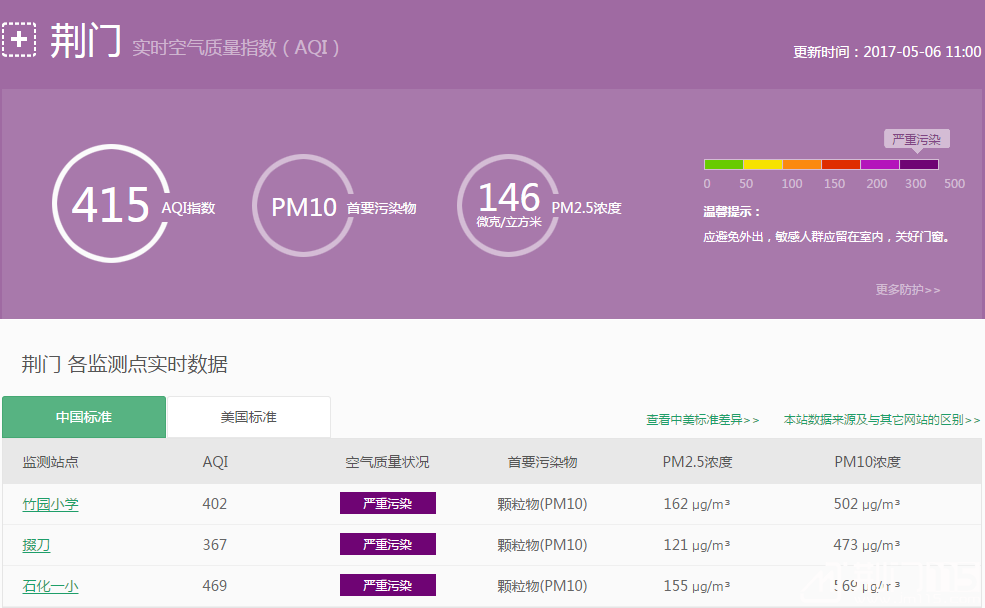Screen dimensions: 985x608
Task: Click yellow segment of AQI color scale
Action: tap(762, 164)
